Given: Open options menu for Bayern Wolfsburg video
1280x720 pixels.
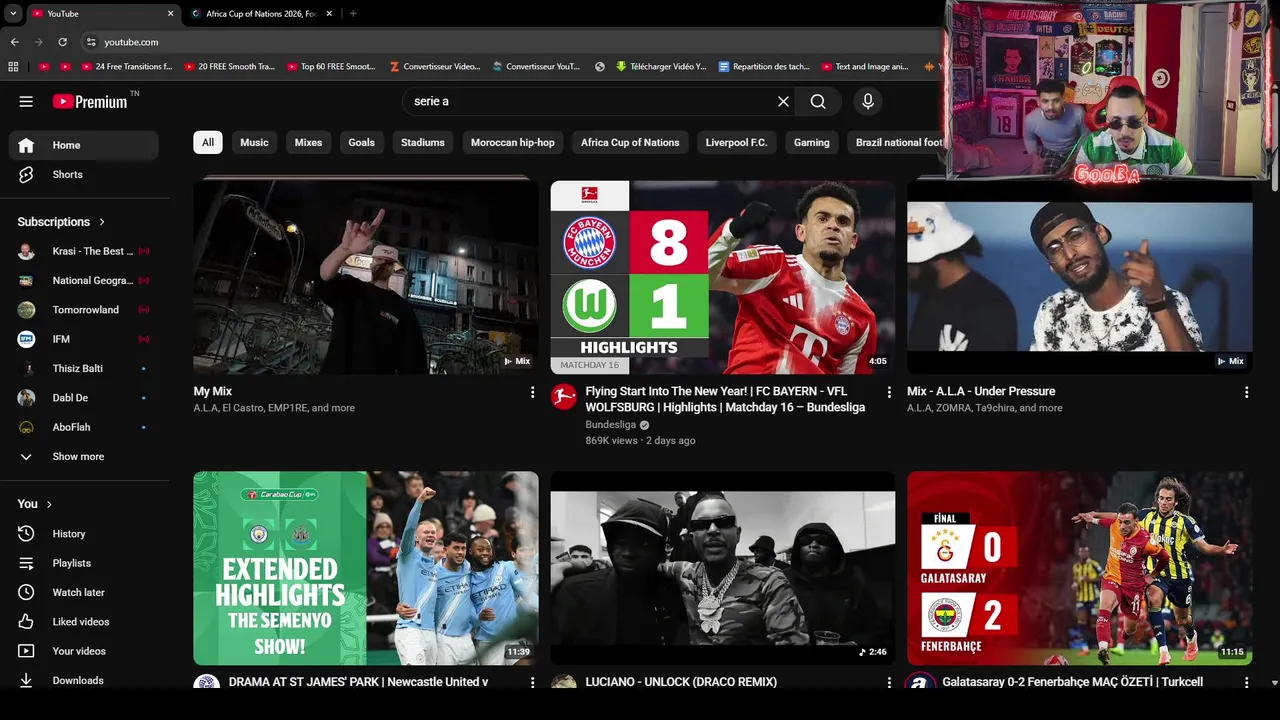Looking at the screenshot, I should 889,393.
